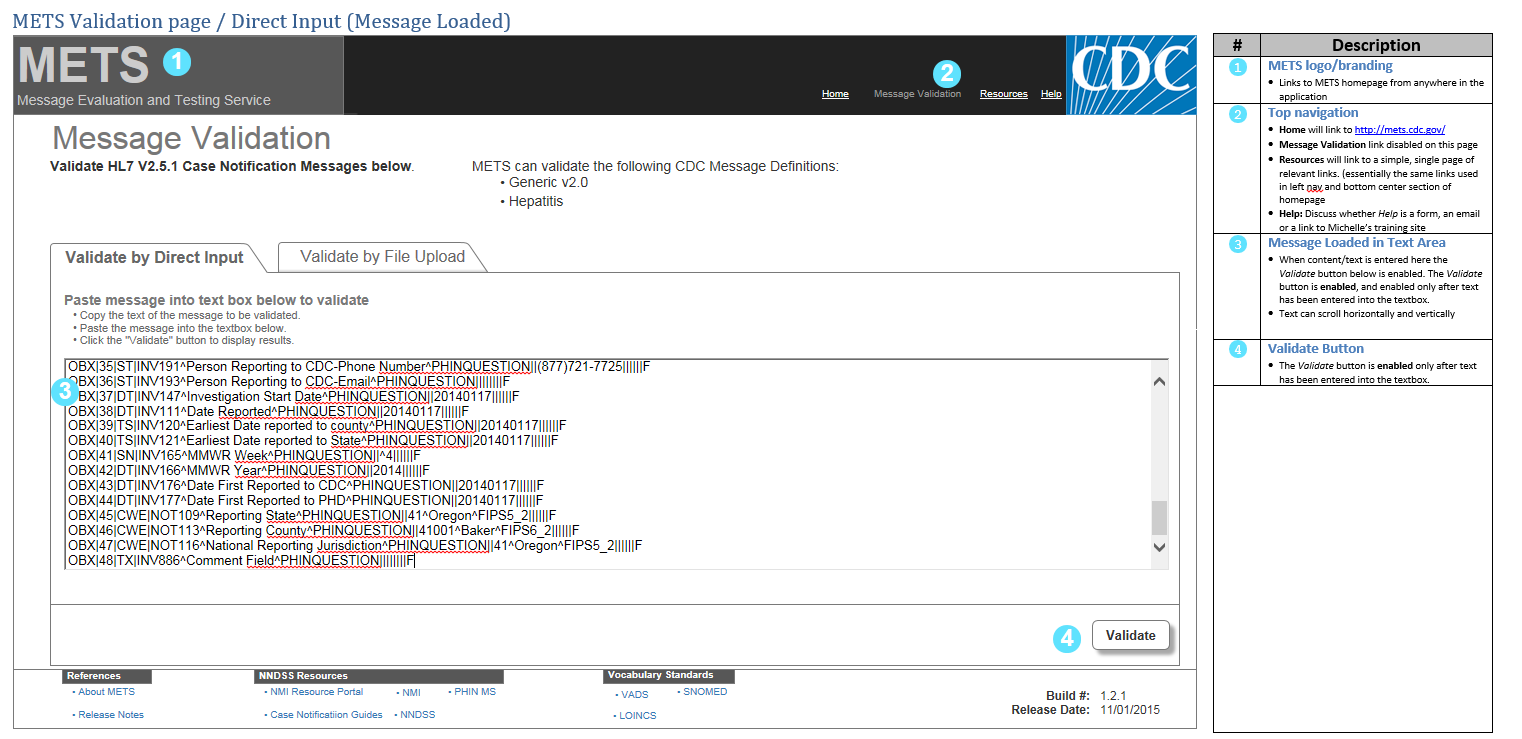Image resolution: width=1522 pixels, height=739 pixels.
Task: Click Message Validation in top navigation
Action: pyautogui.click(x=917, y=94)
